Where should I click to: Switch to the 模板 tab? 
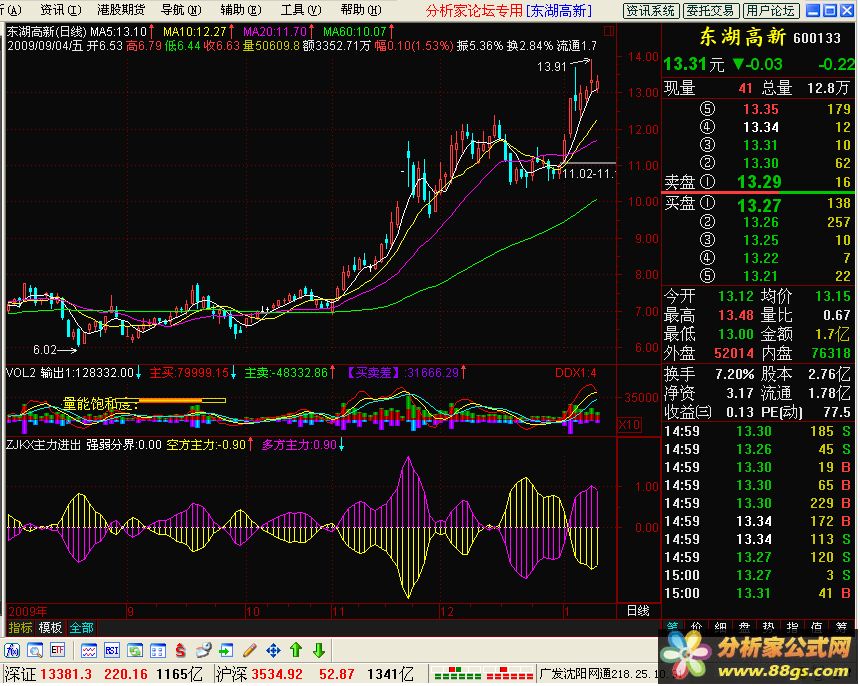click(x=50, y=627)
